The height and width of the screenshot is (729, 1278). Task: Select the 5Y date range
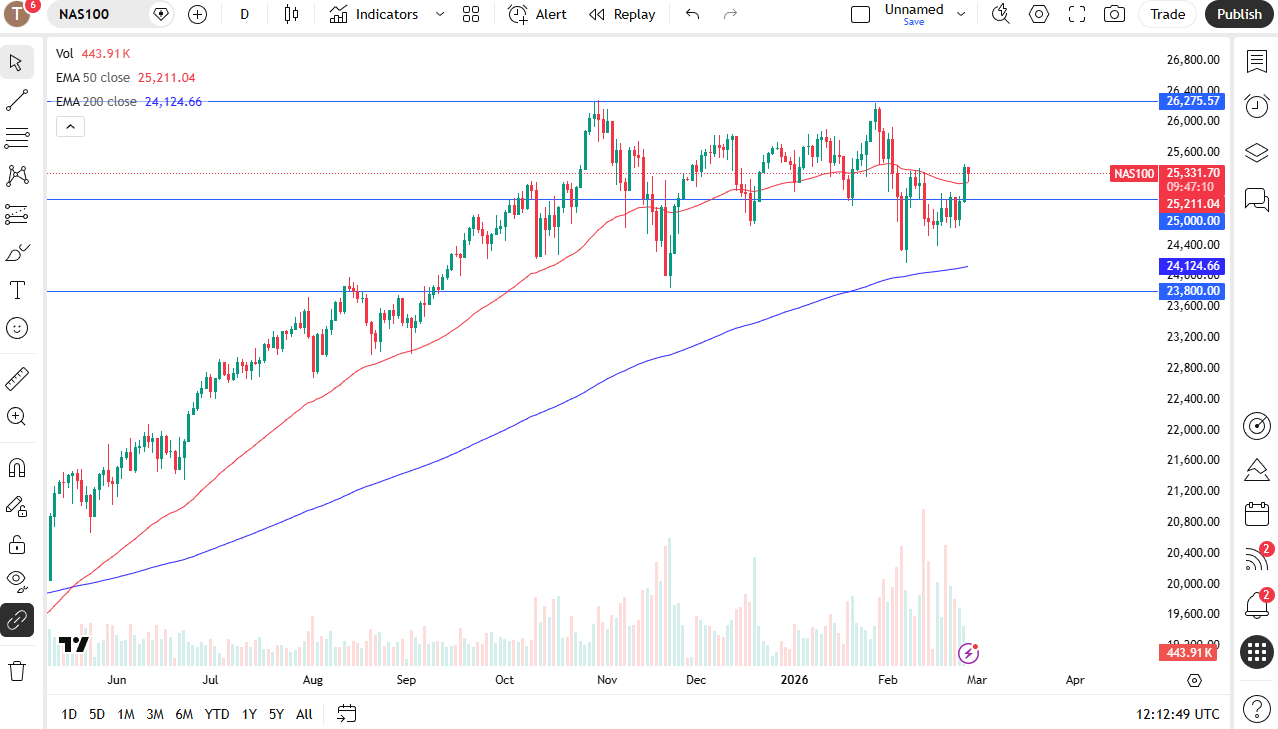click(x=276, y=714)
